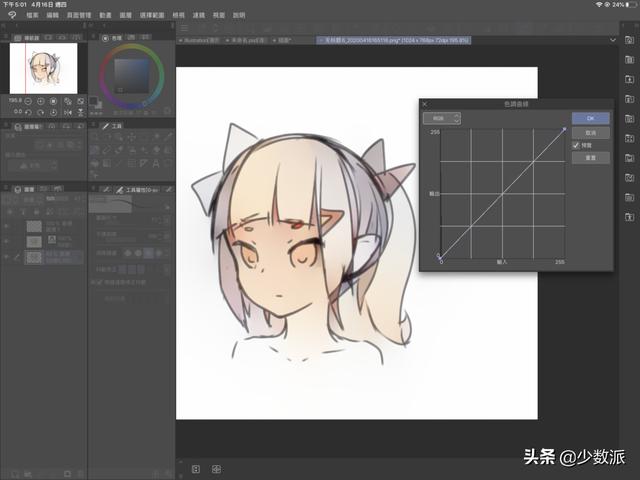Screen dimensions: 640x480
Task: Open the 選擇範圍 (Selection) menu
Action: pos(152,15)
